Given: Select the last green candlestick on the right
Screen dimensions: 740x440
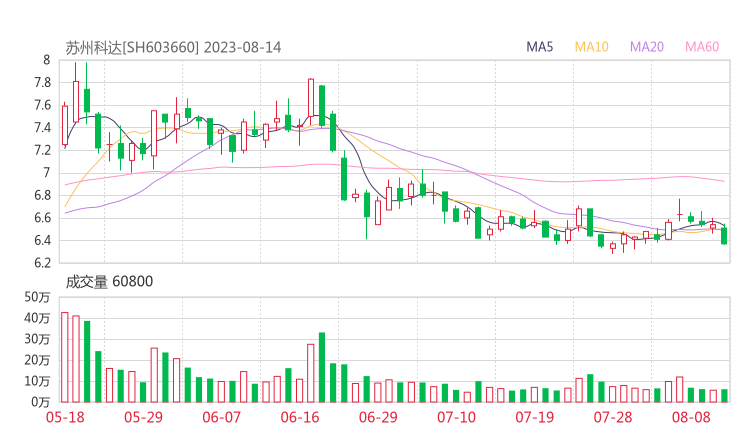Looking at the screenshot, I should (724, 236).
